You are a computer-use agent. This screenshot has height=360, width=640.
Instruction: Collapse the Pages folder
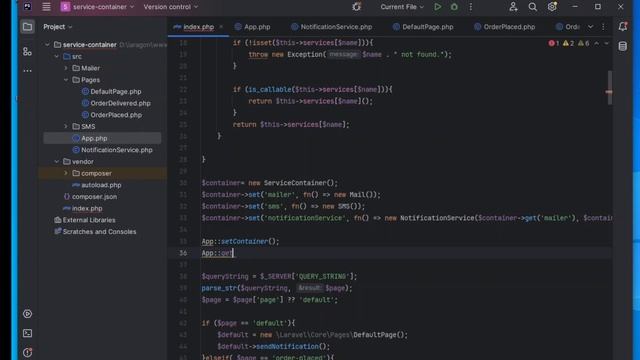click(66, 80)
